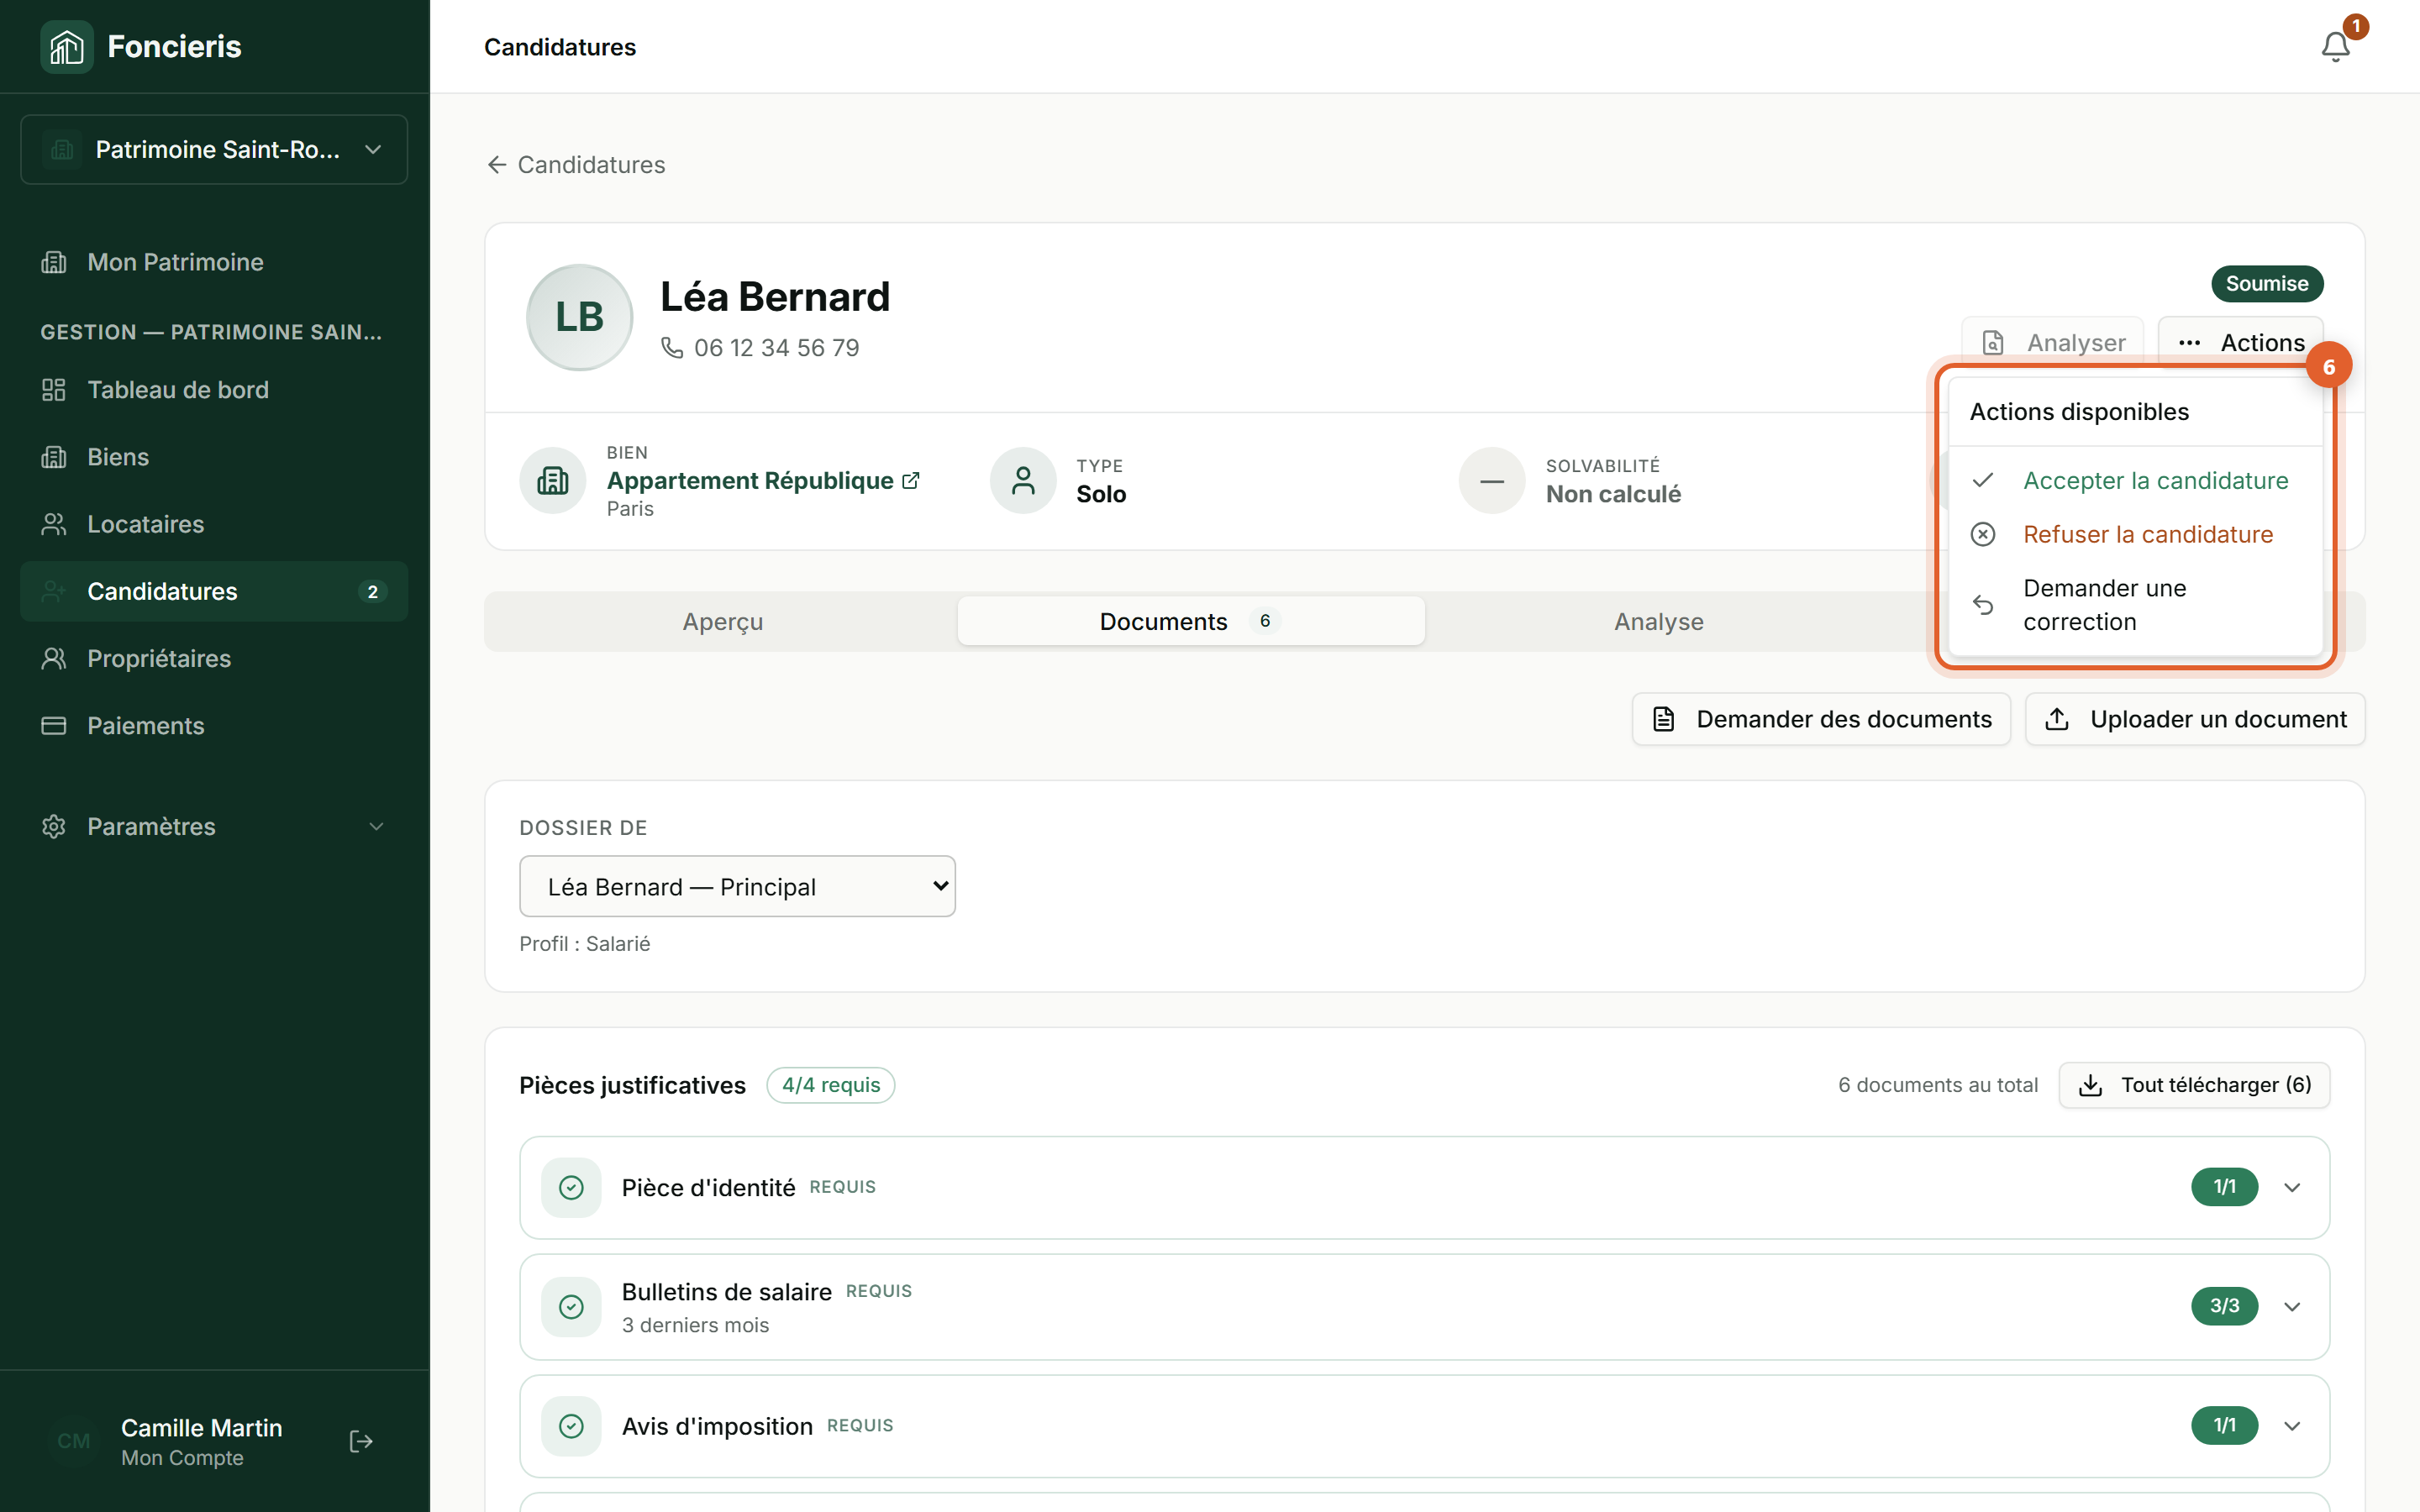This screenshot has height=1512, width=2420.
Task: Select Demander une correction
Action: click(x=2135, y=604)
